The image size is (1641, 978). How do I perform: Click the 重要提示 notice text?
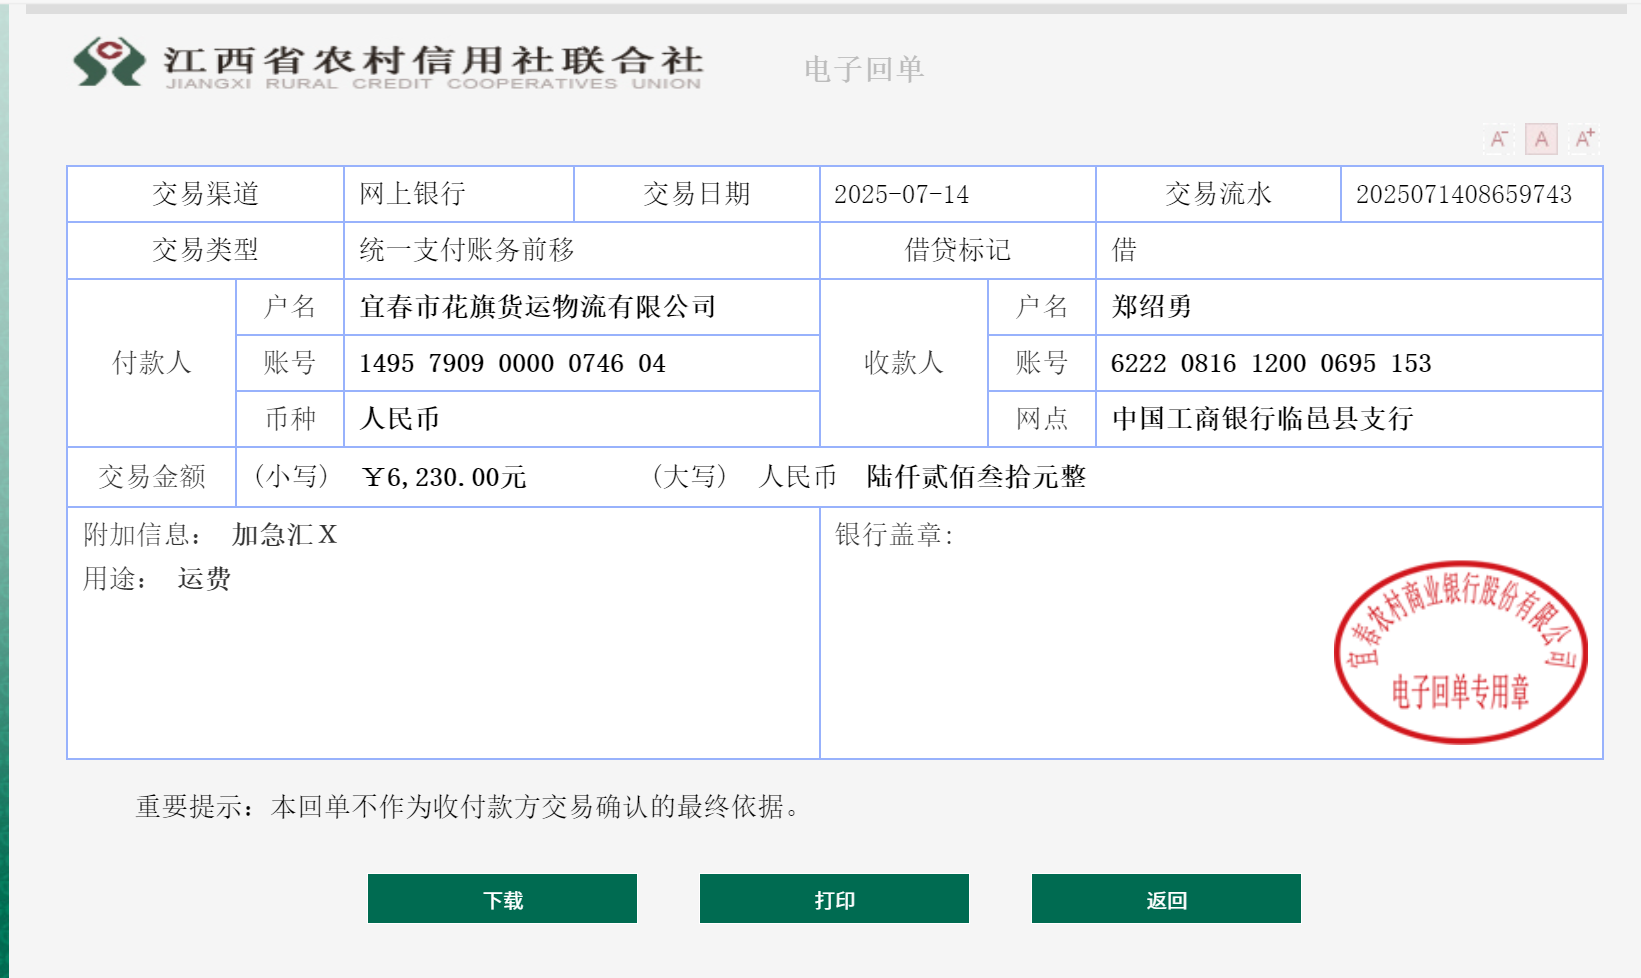pos(468,807)
